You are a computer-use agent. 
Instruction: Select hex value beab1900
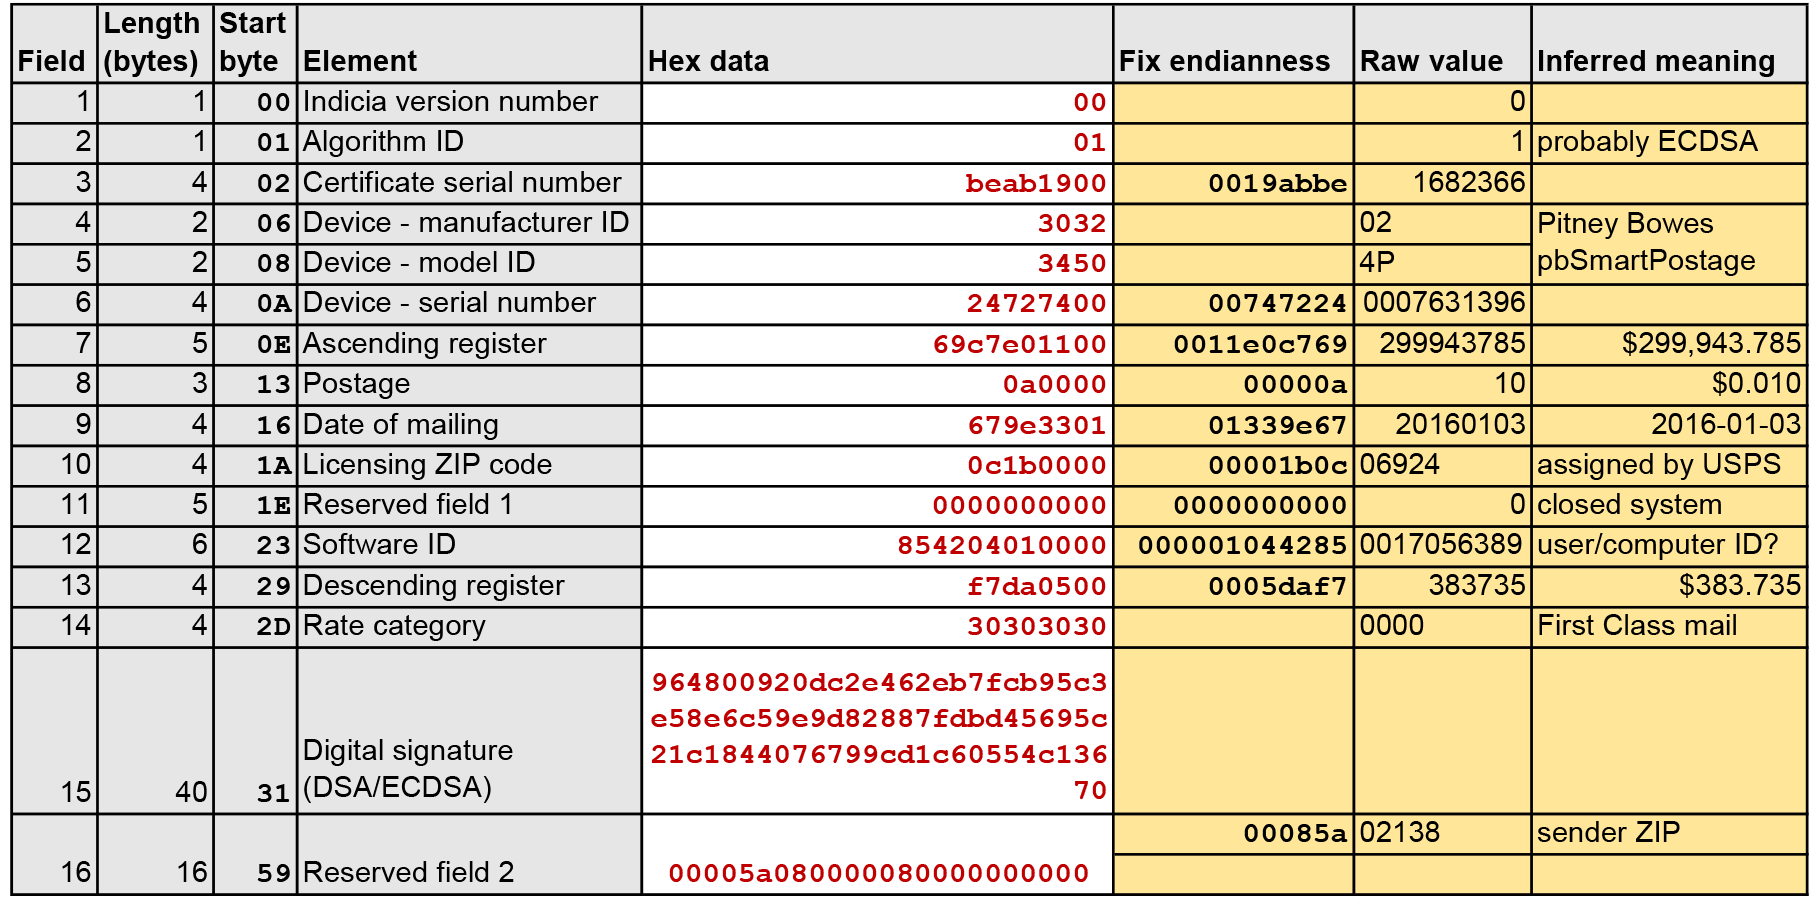pyautogui.click(x=1036, y=184)
